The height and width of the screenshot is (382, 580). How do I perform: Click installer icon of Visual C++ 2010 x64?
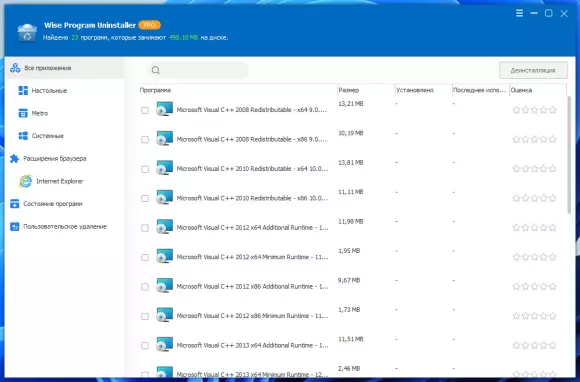click(x=164, y=168)
